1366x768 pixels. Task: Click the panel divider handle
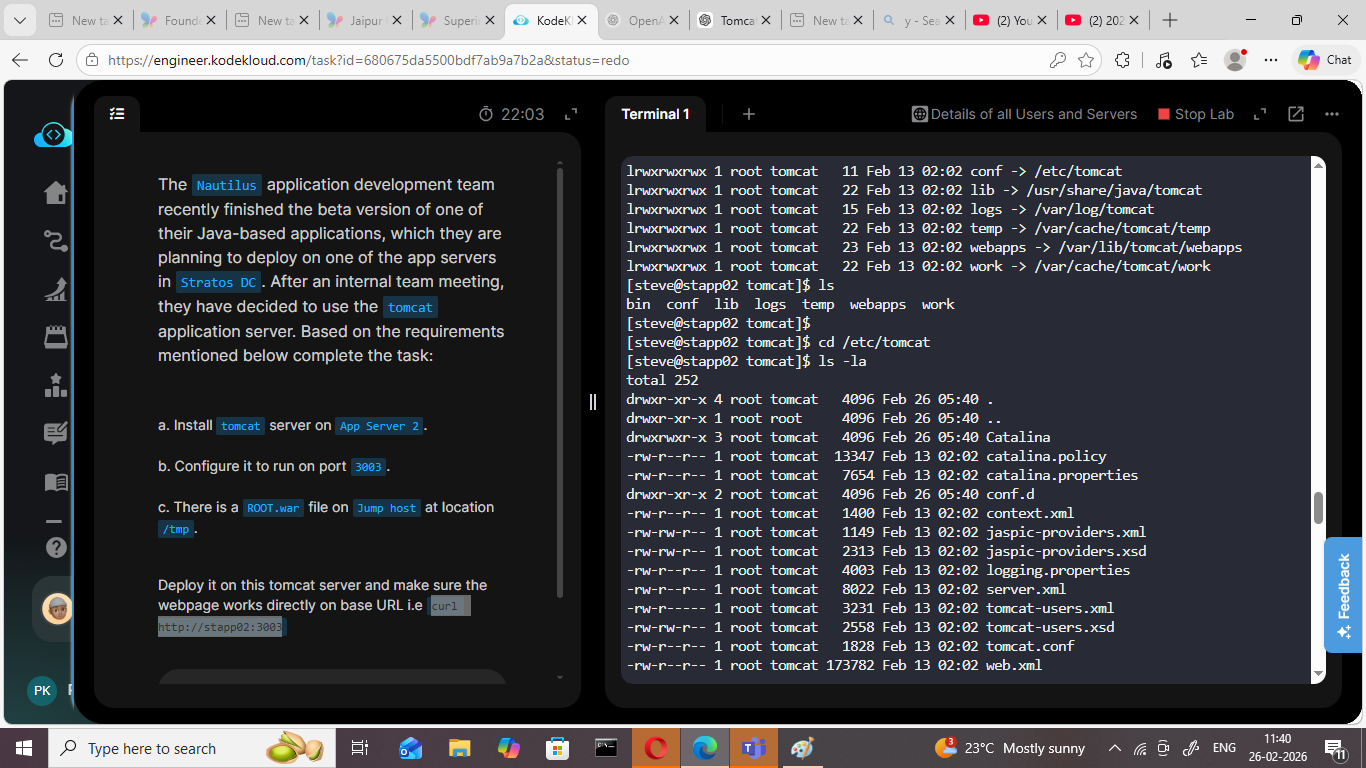592,402
